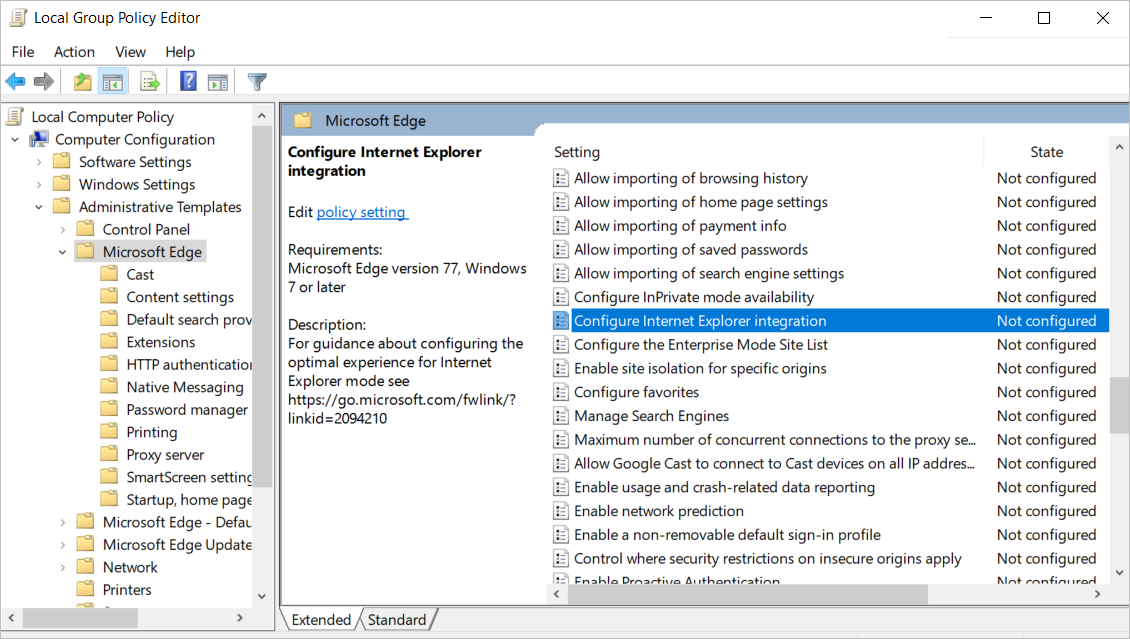The image size is (1130, 639).
Task: Switch to the Standard tab
Action: coord(397,620)
